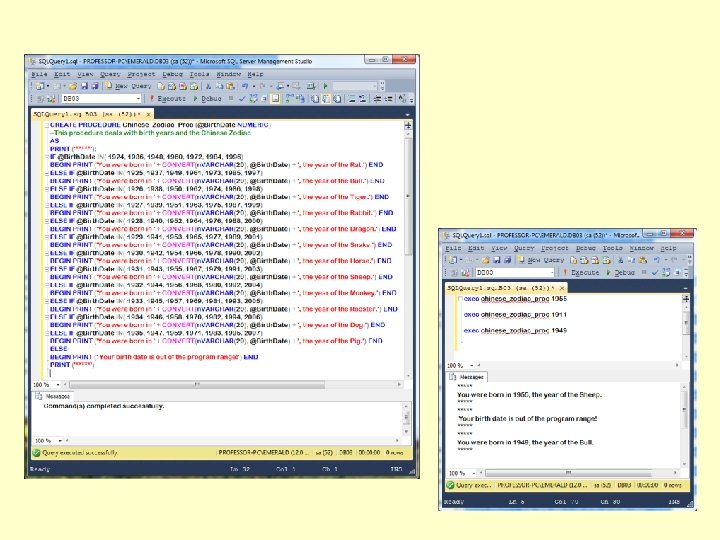This screenshot has width=720, height=540.
Task: Click Cancel Executing Query stop icon left window
Action: 231,98
